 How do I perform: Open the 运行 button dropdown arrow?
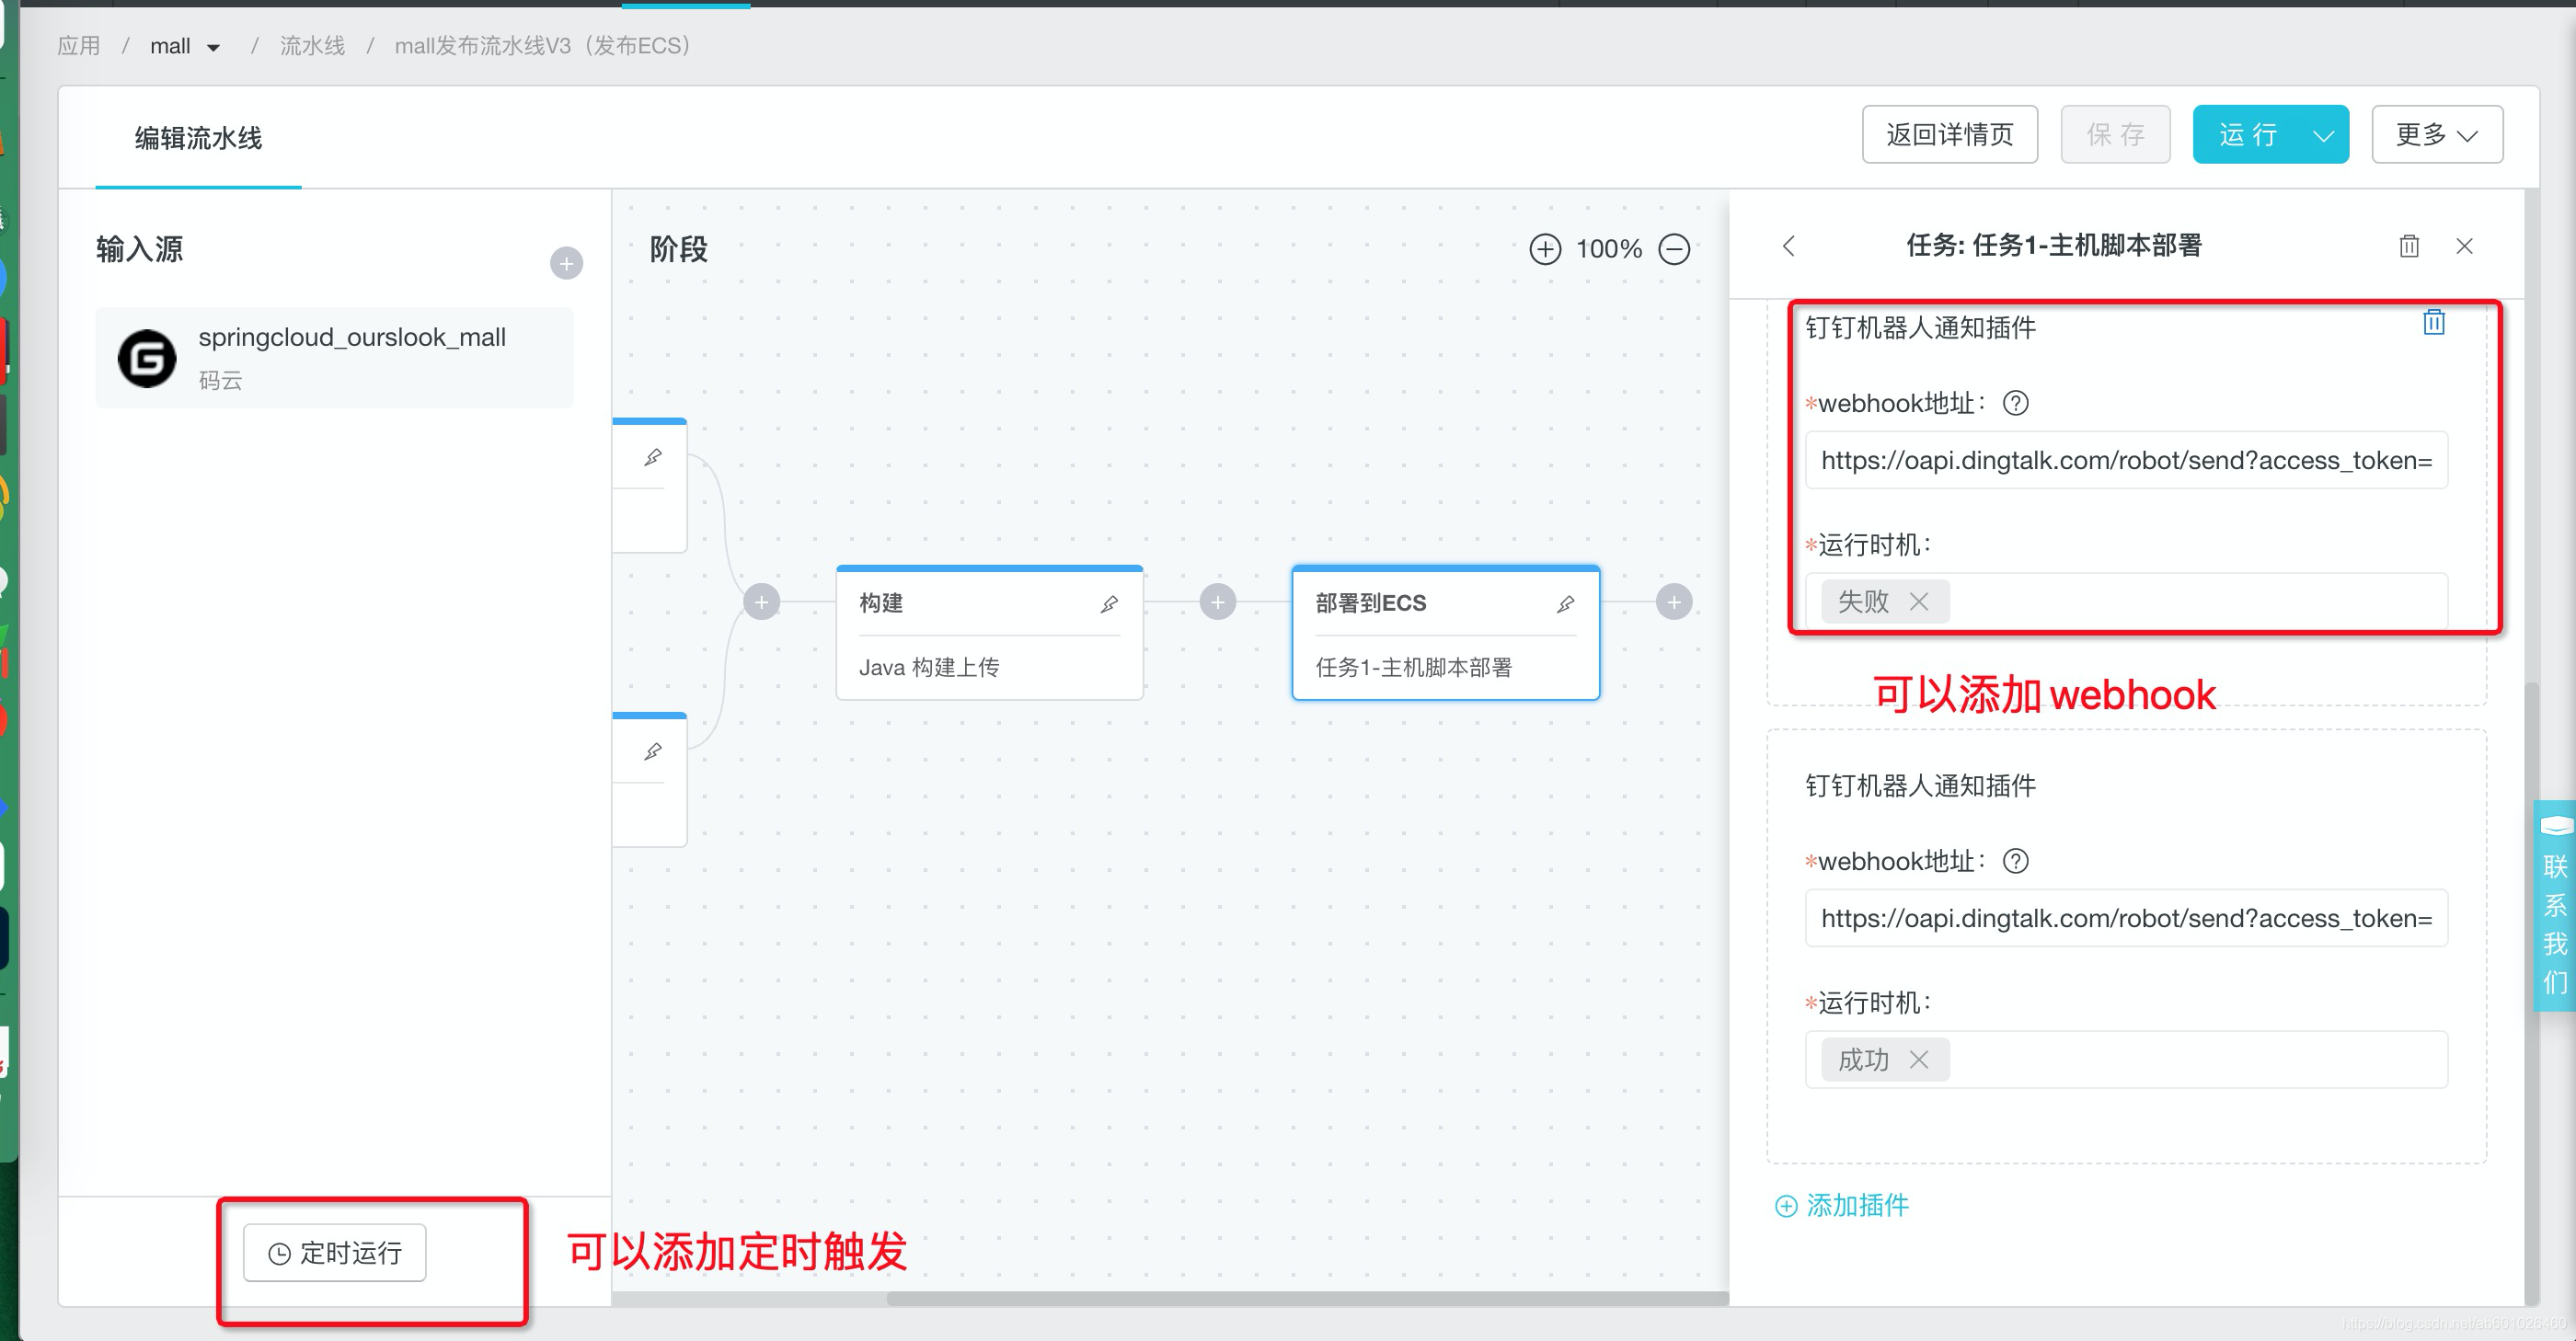click(x=2322, y=135)
